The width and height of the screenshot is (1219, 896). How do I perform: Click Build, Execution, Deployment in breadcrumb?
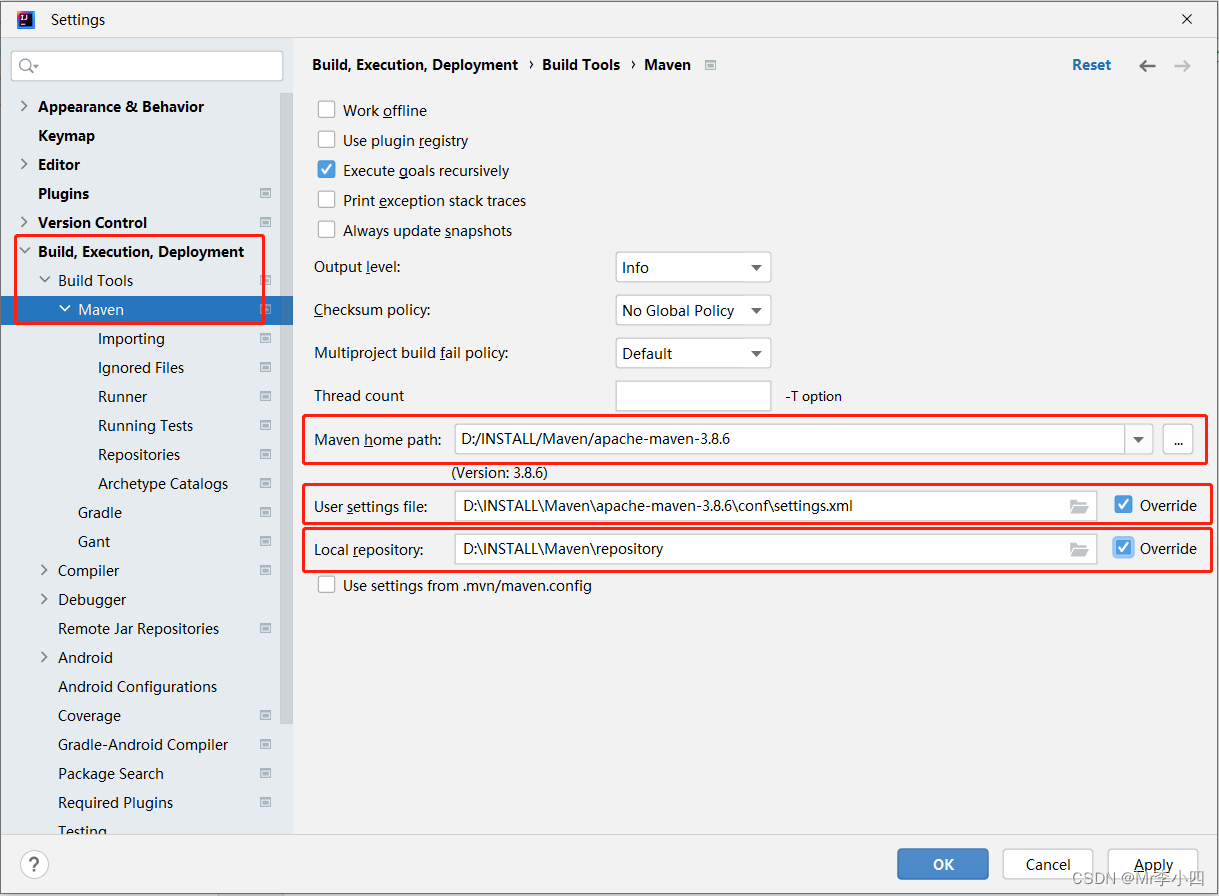pyautogui.click(x=415, y=64)
